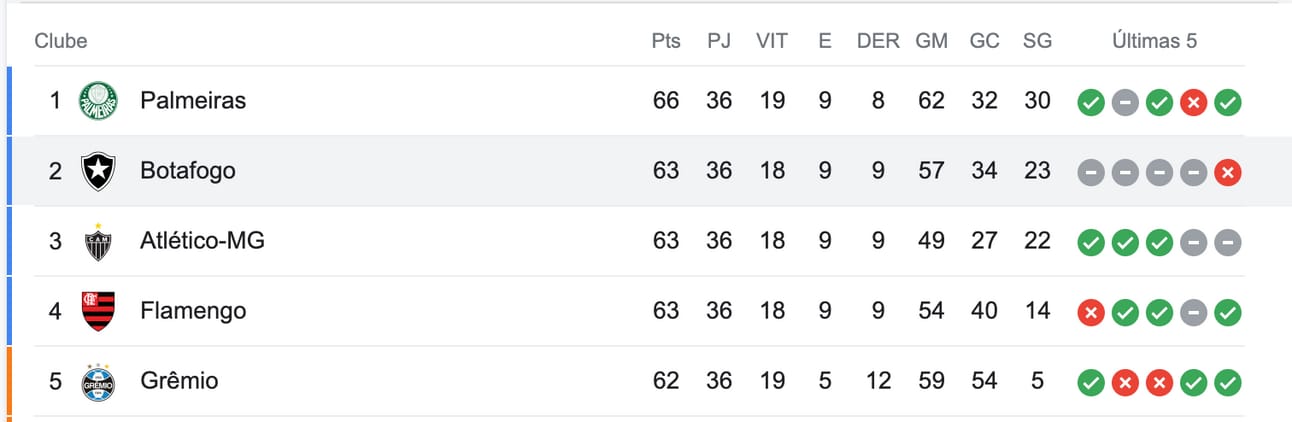This screenshot has height=422, width=1292.
Task: Click the Últimas 5 column header
Action: pos(1155,41)
